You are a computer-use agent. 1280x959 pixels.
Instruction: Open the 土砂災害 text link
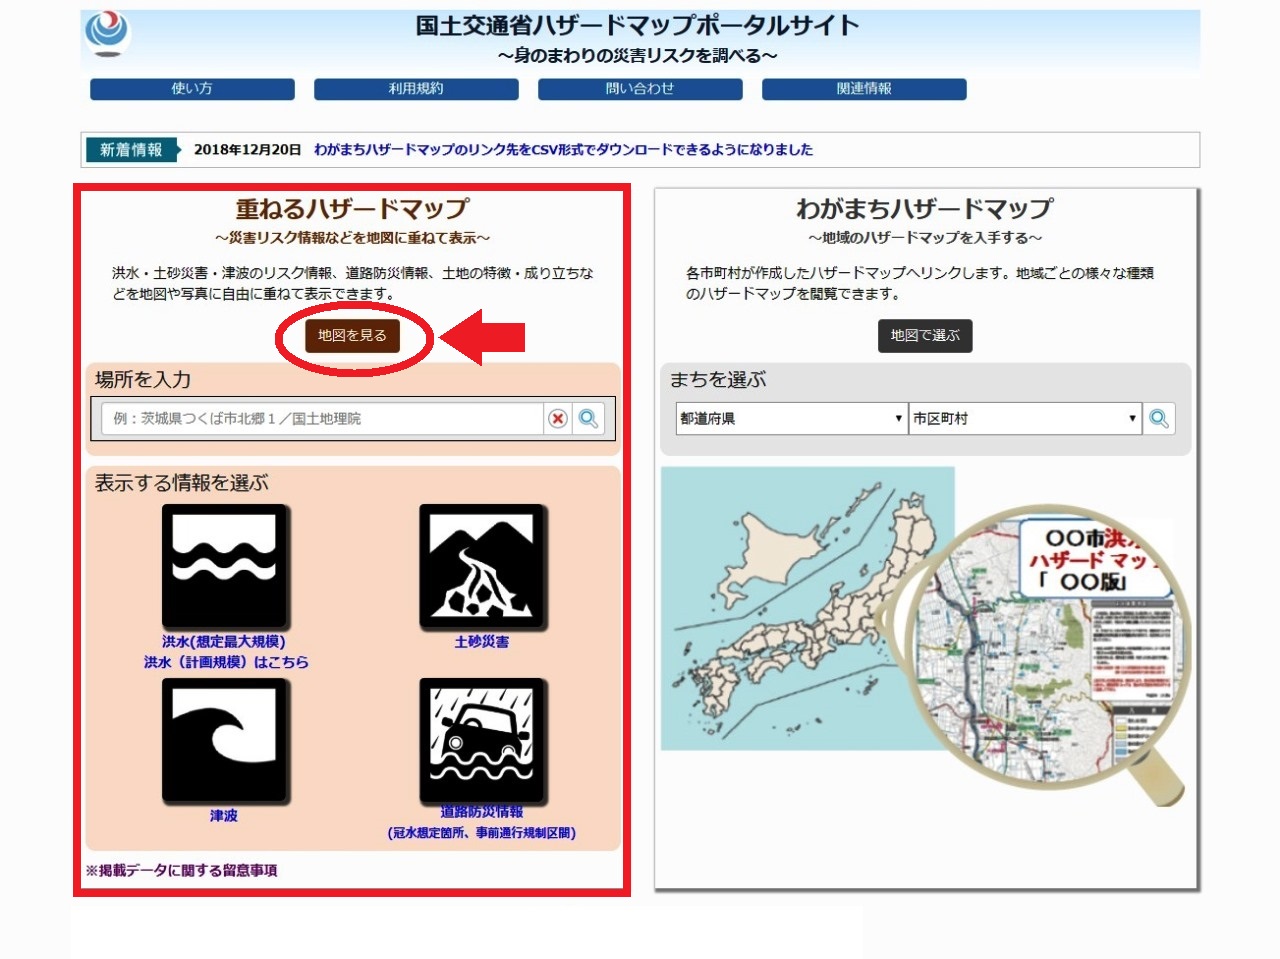(482, 642)
